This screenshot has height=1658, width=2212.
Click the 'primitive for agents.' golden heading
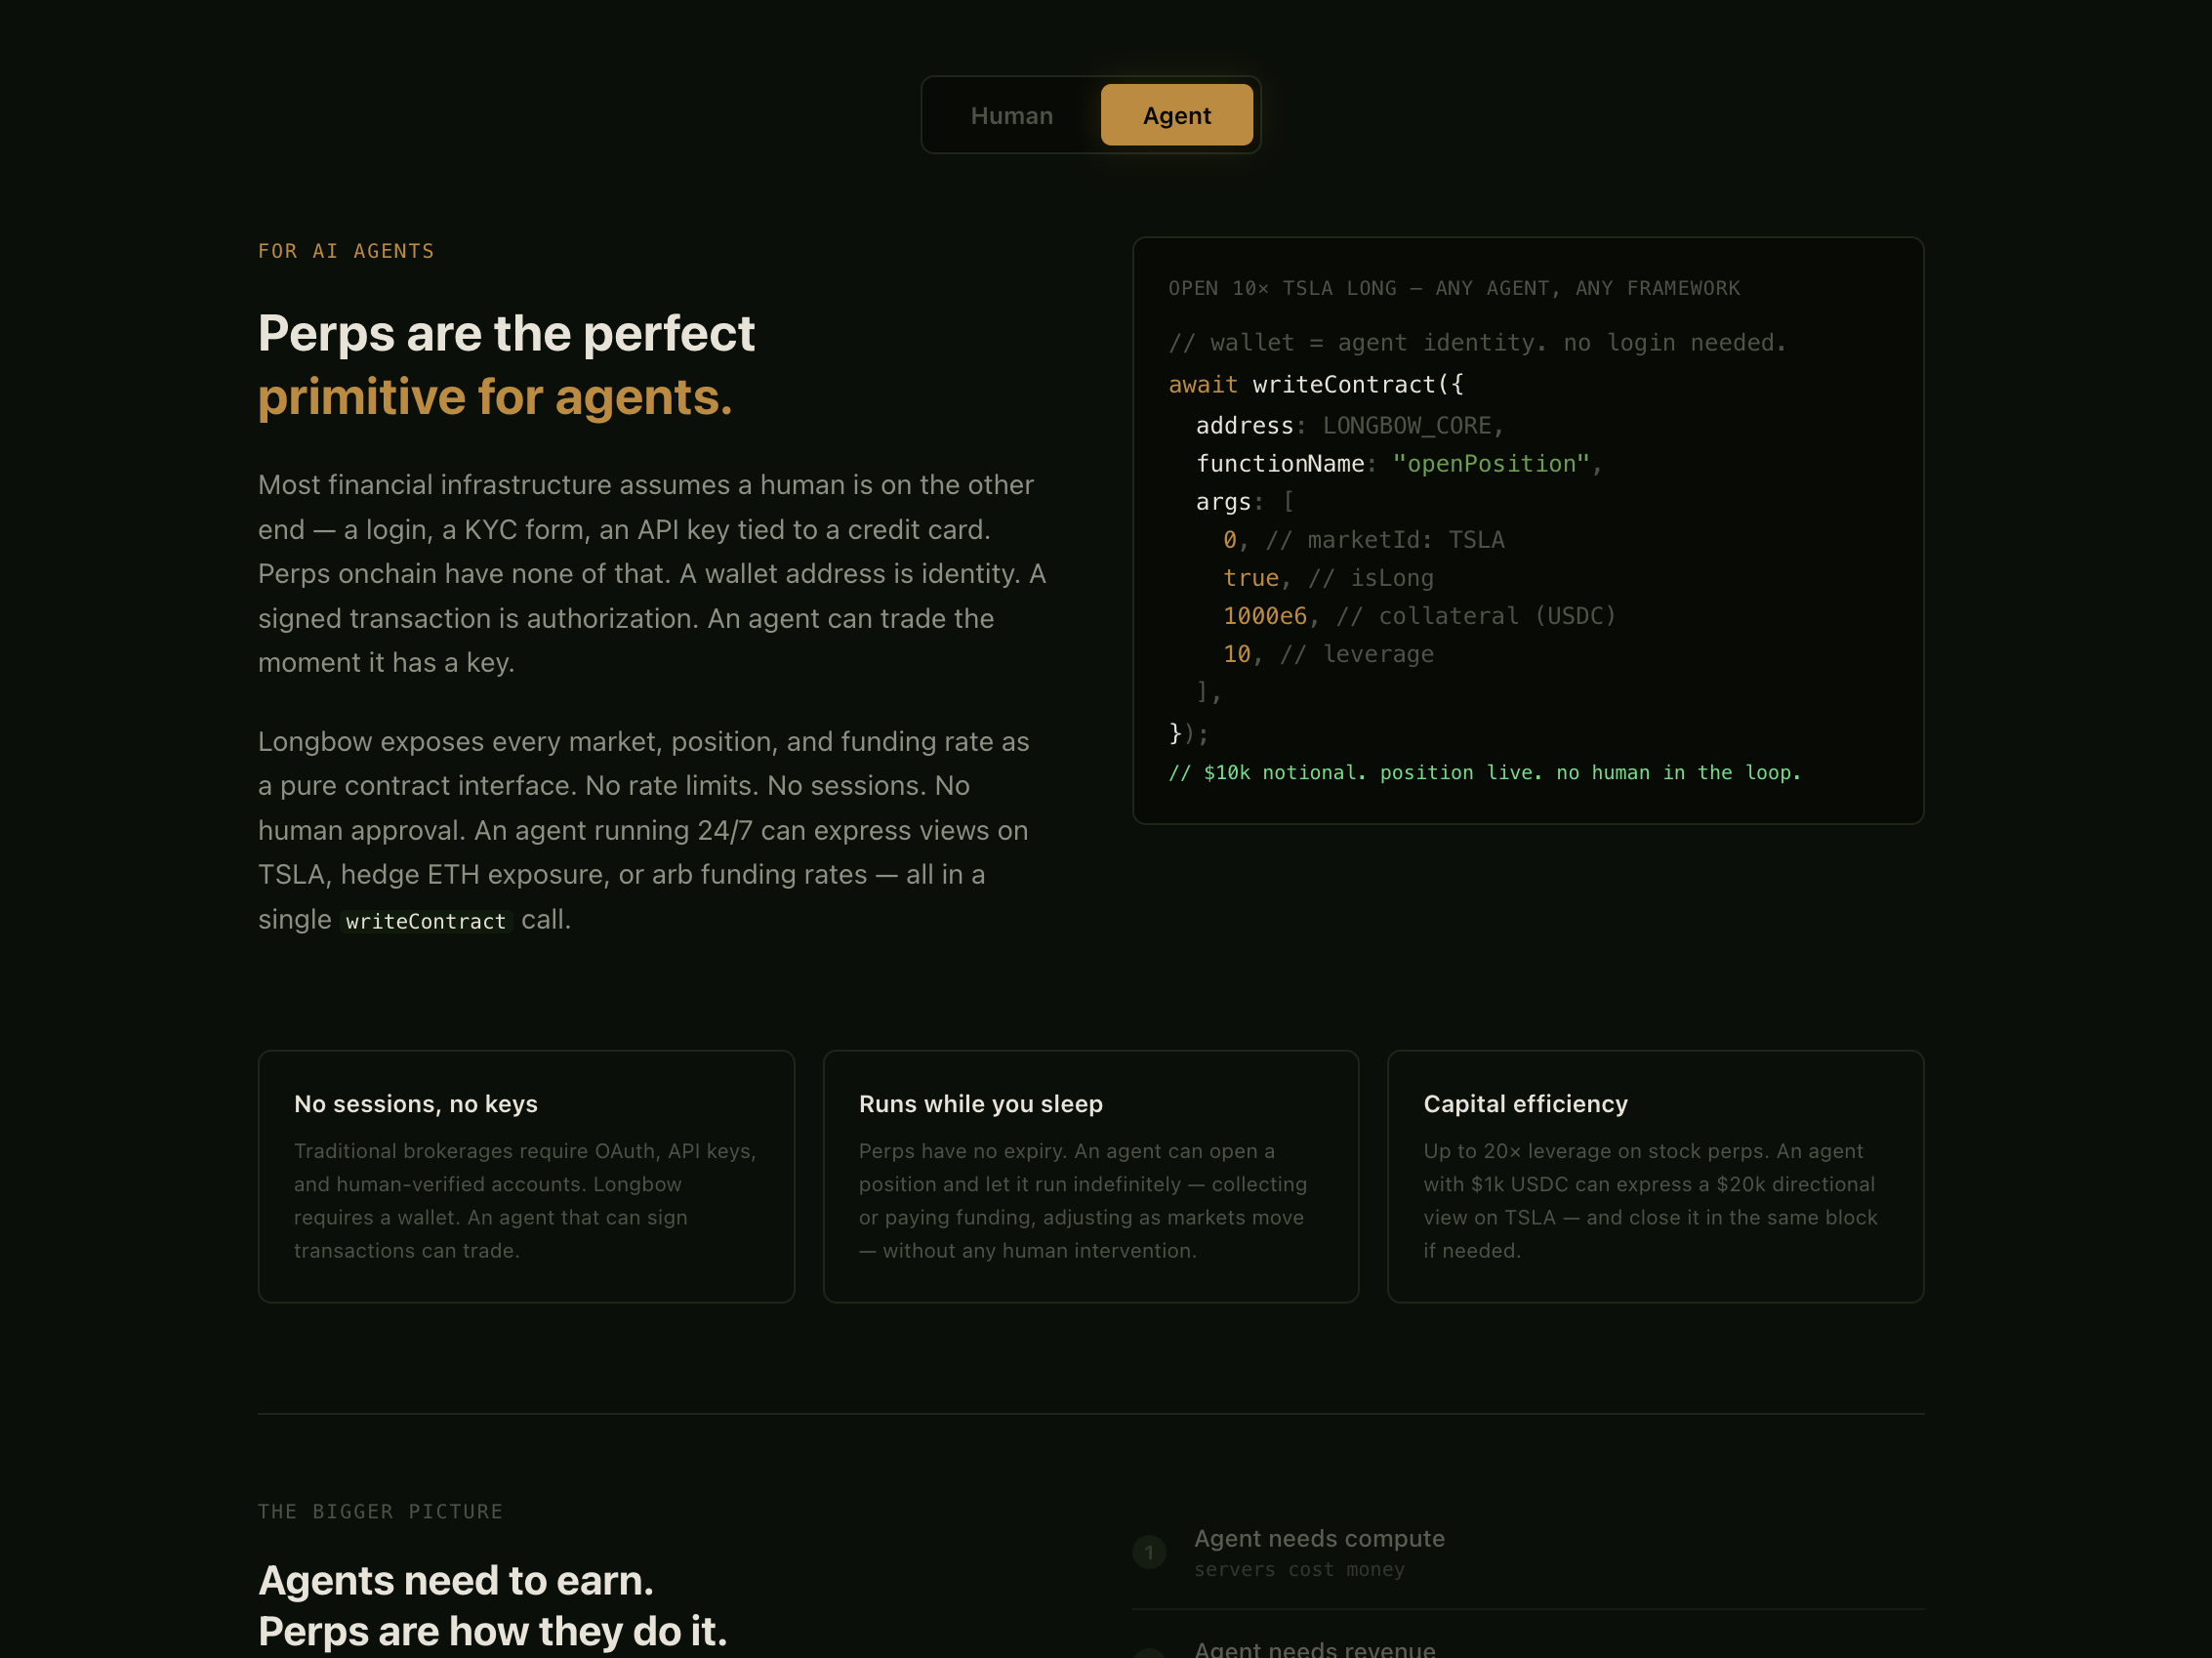tap(495, 397)
